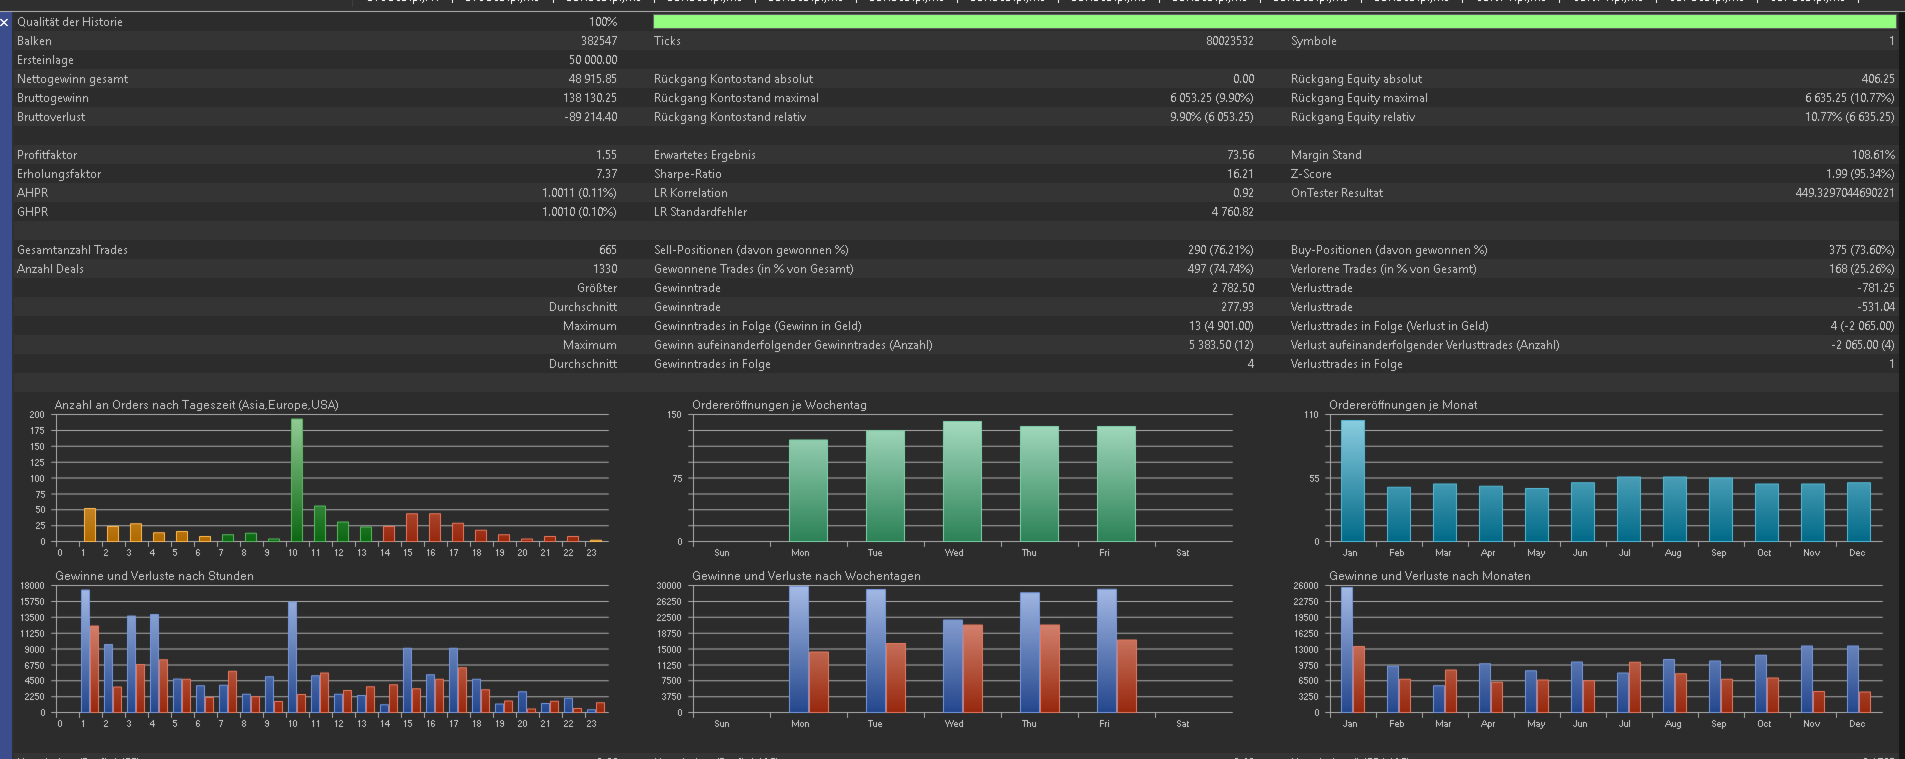Click the Jan bar in Ordereröffnungen je Monat
Screen dimensions: 1905x759
pyautogui.click(x=1352, y=481)
